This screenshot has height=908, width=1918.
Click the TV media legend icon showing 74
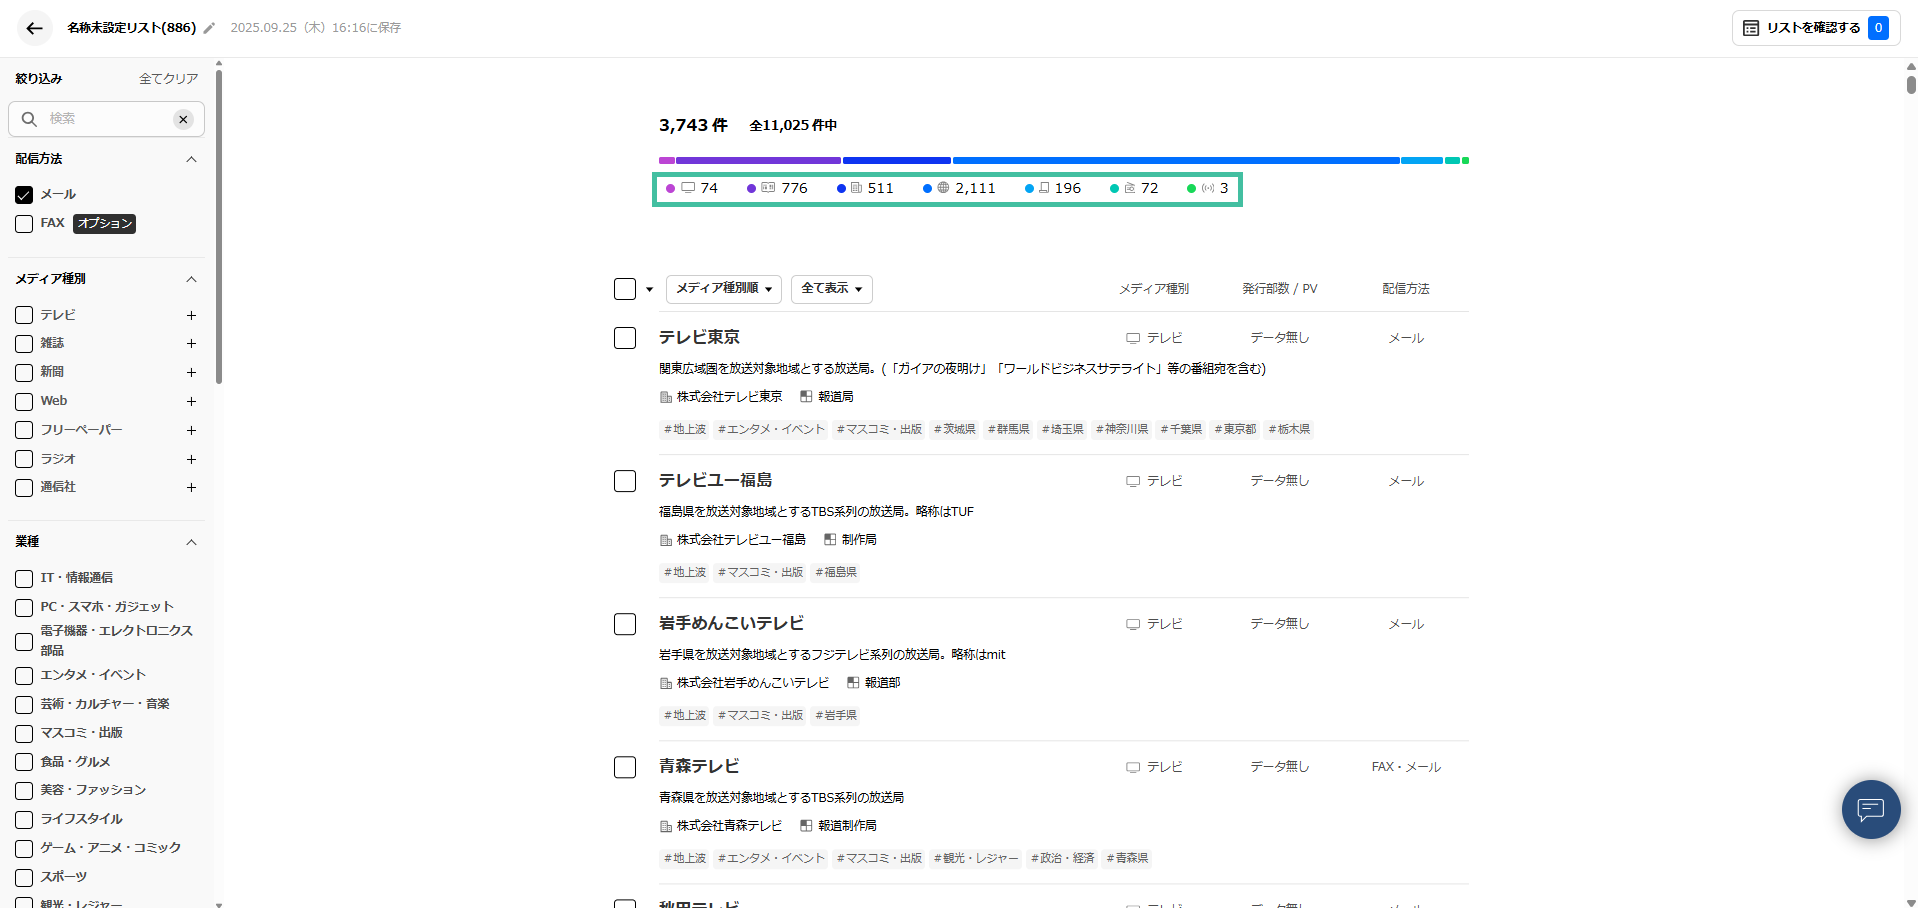pyautogui.click(x=687, y=188)
